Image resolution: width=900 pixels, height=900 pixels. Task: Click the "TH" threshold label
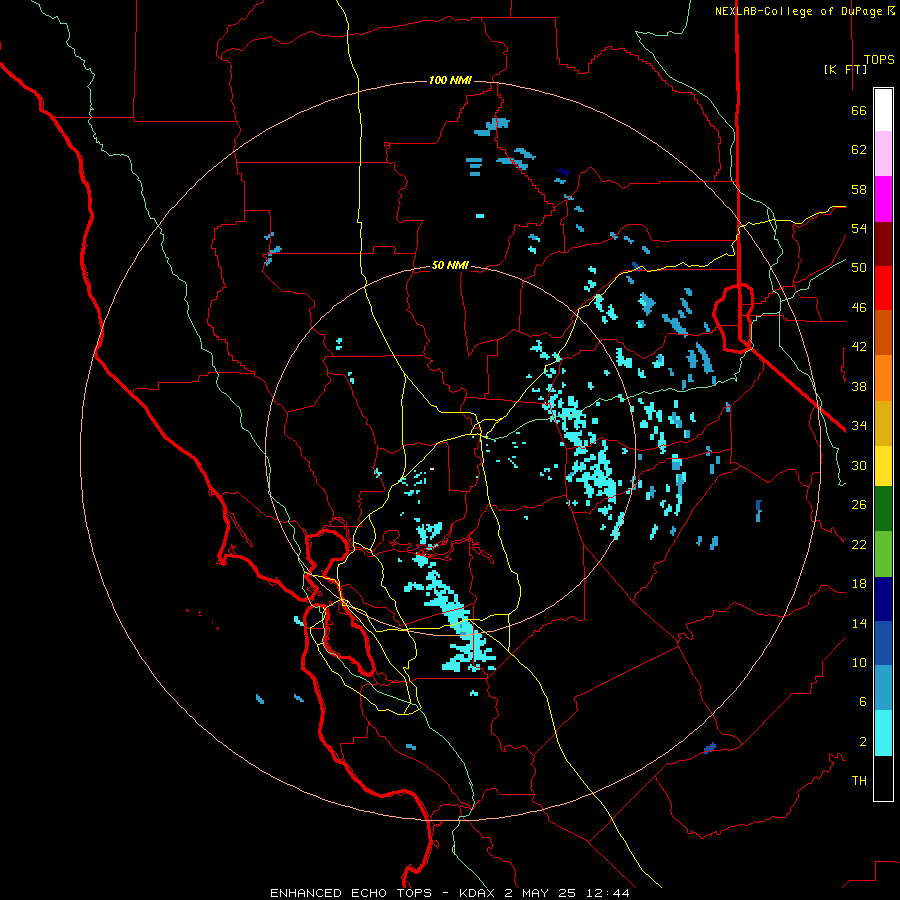click(x=859, y=780)
